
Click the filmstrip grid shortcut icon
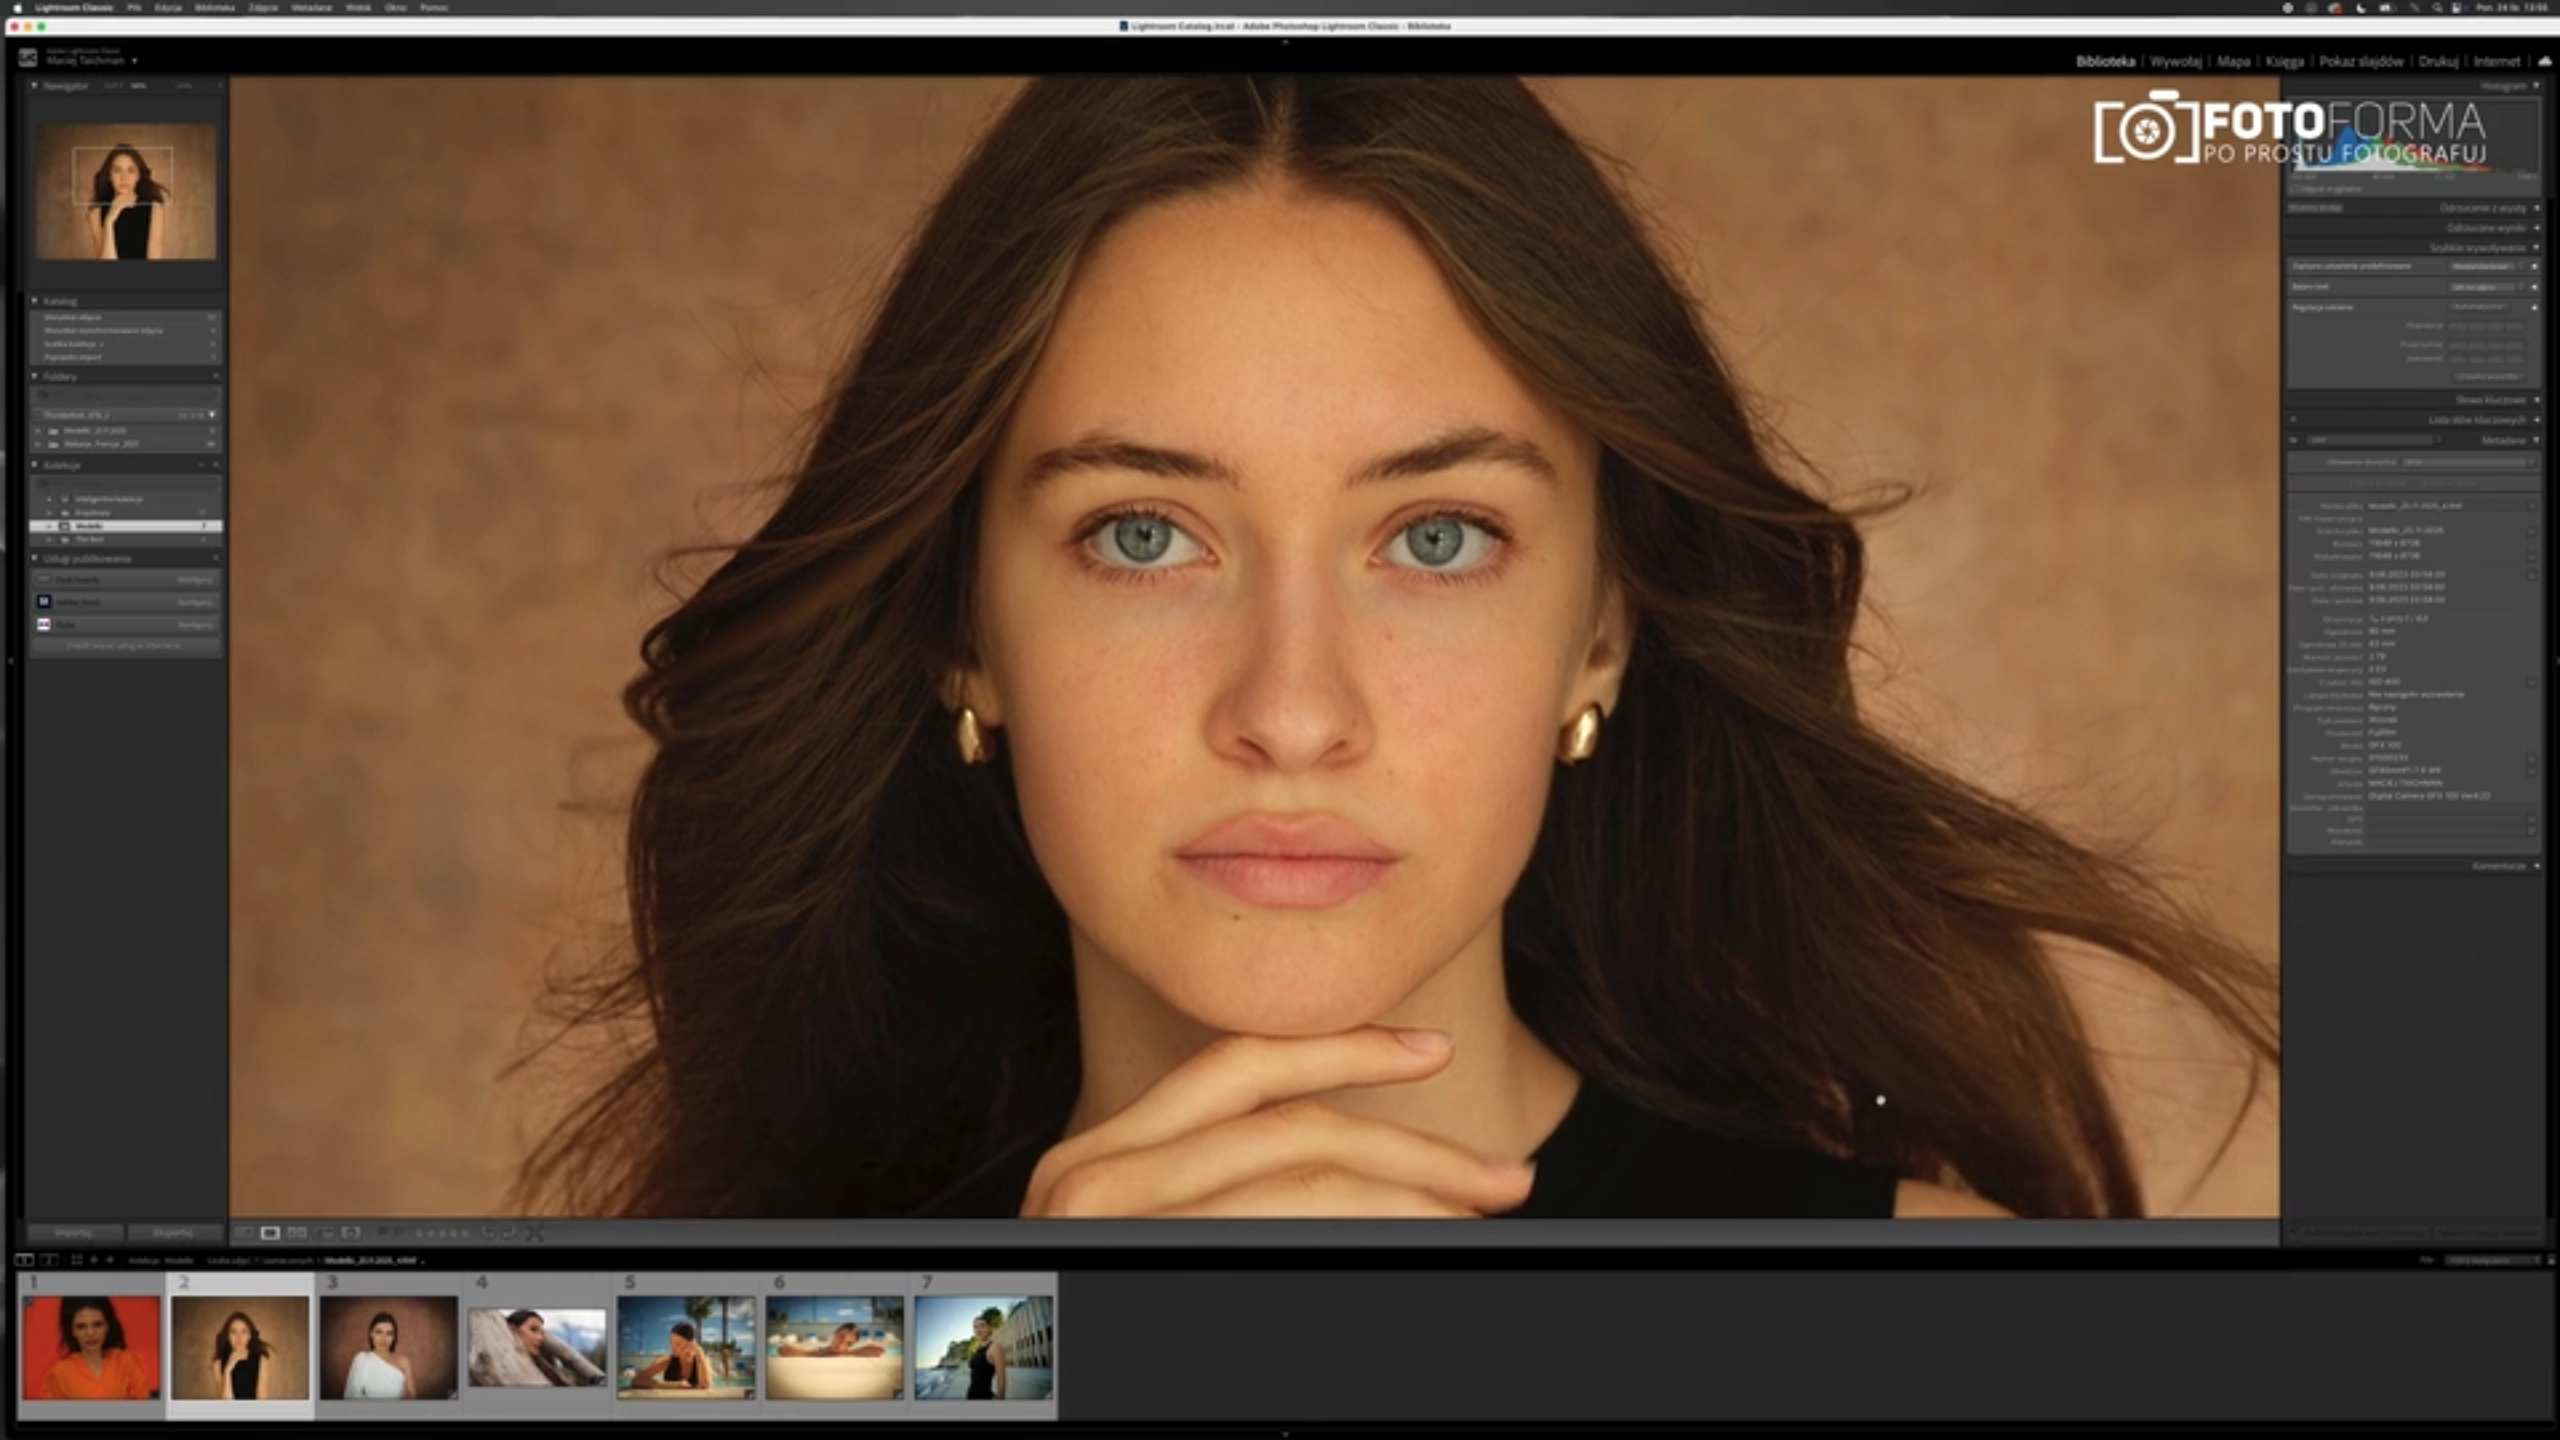click(x=76, y=1260)
